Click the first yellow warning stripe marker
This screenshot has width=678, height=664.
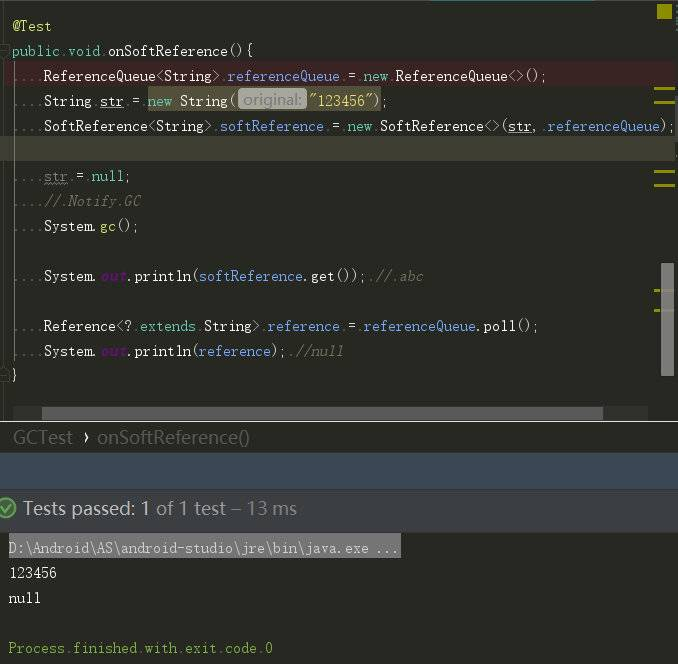[x=664, y=88]
